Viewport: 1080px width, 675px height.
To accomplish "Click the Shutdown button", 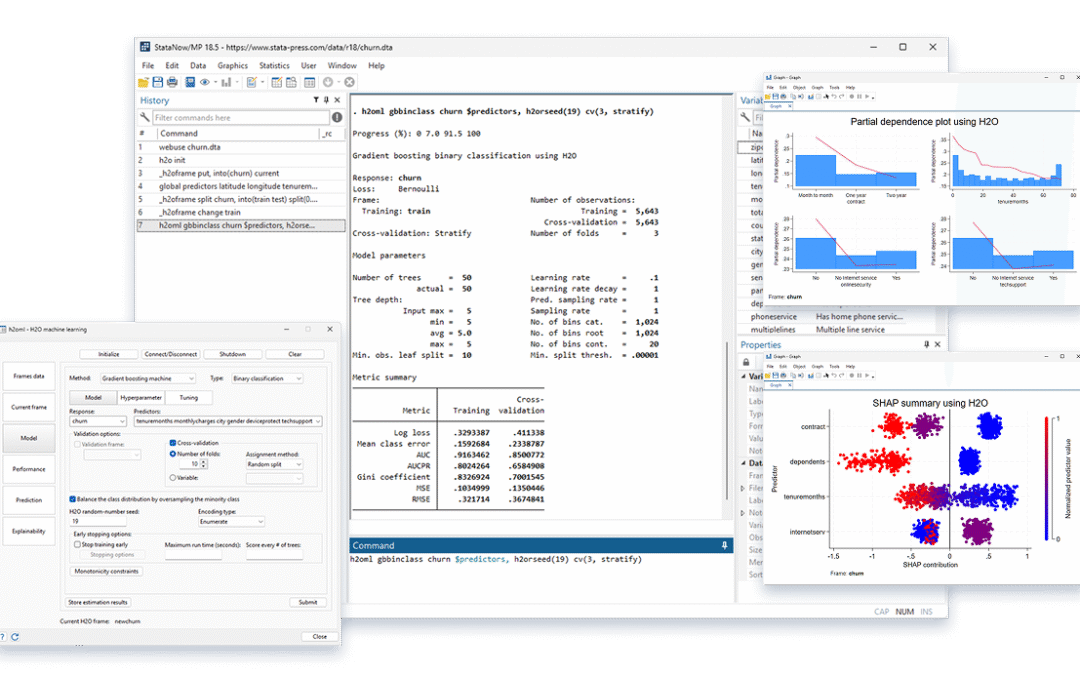I will (233, 354).
